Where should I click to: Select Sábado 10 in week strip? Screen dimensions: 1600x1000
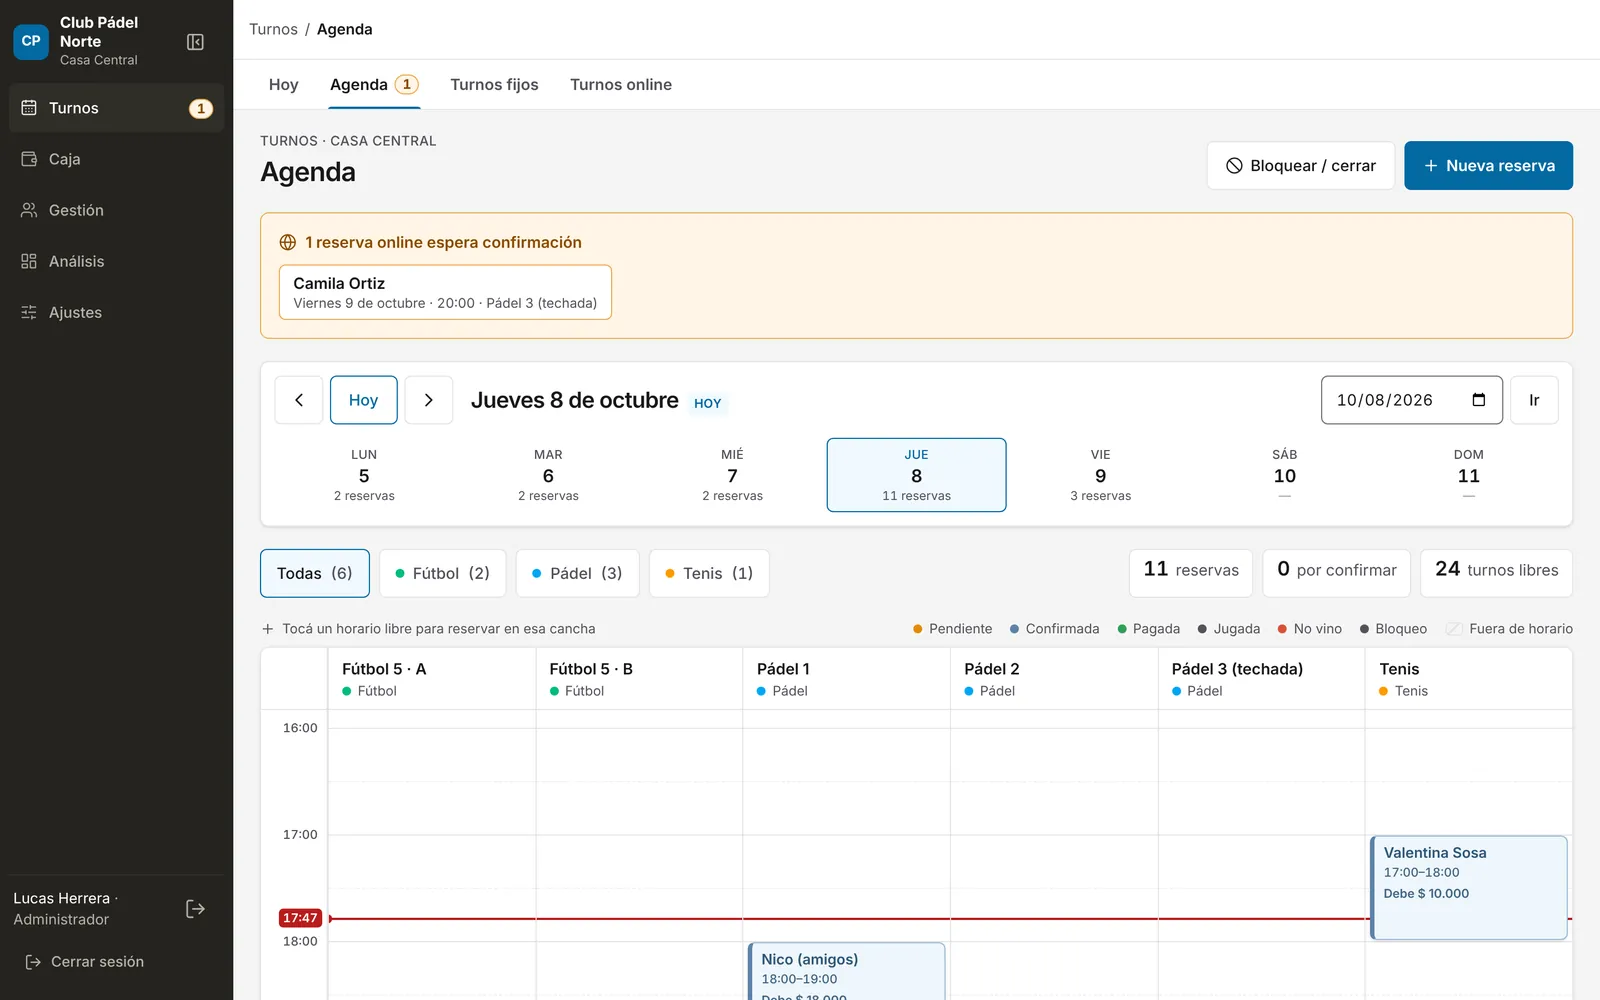pyautogui.click(x=1284, y=475)
